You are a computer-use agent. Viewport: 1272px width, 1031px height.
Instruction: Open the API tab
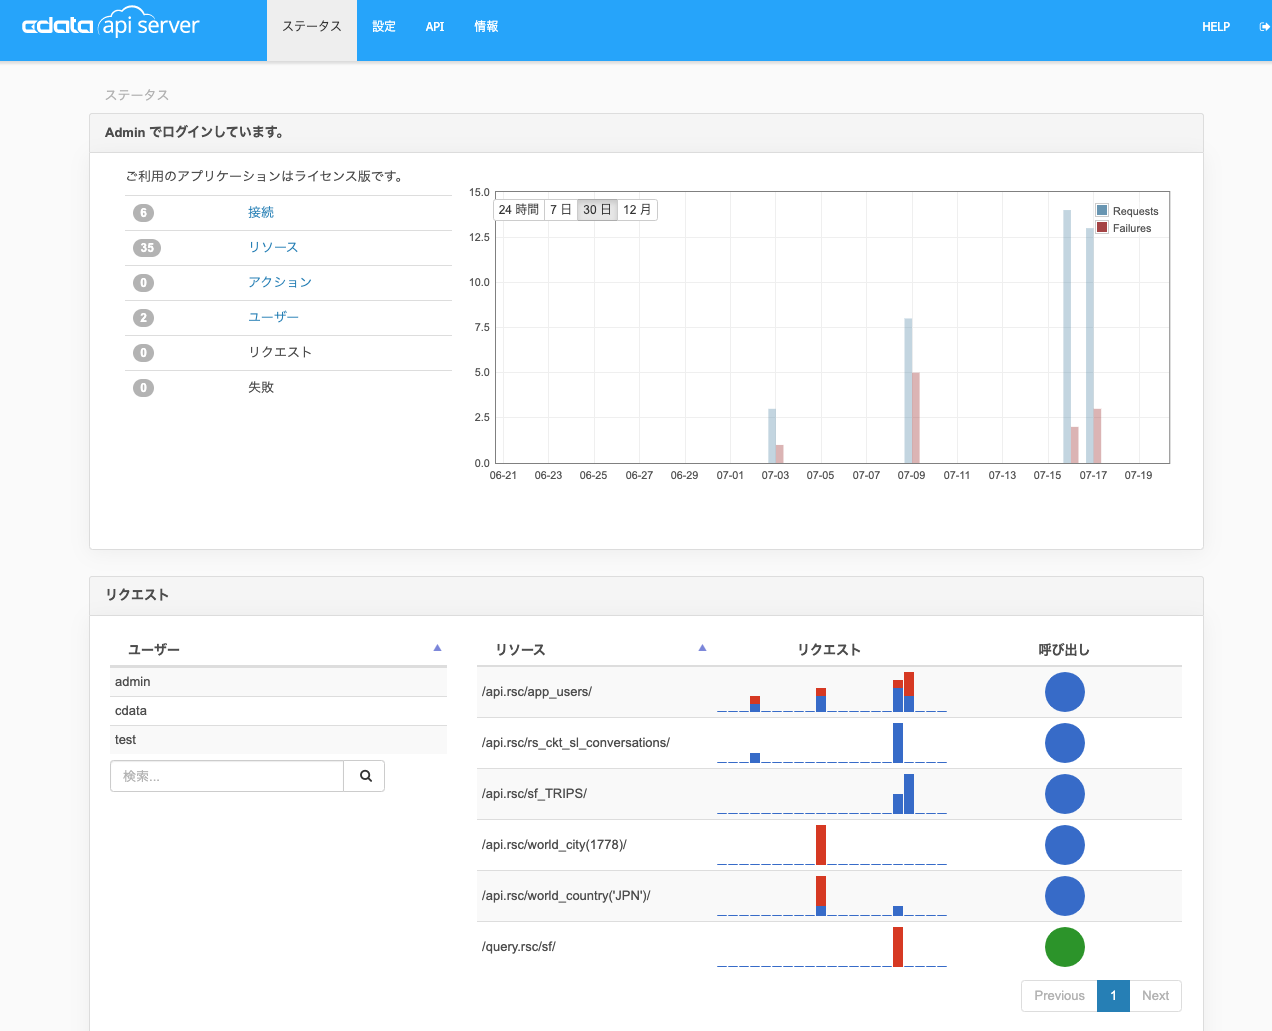pos(434,26)
